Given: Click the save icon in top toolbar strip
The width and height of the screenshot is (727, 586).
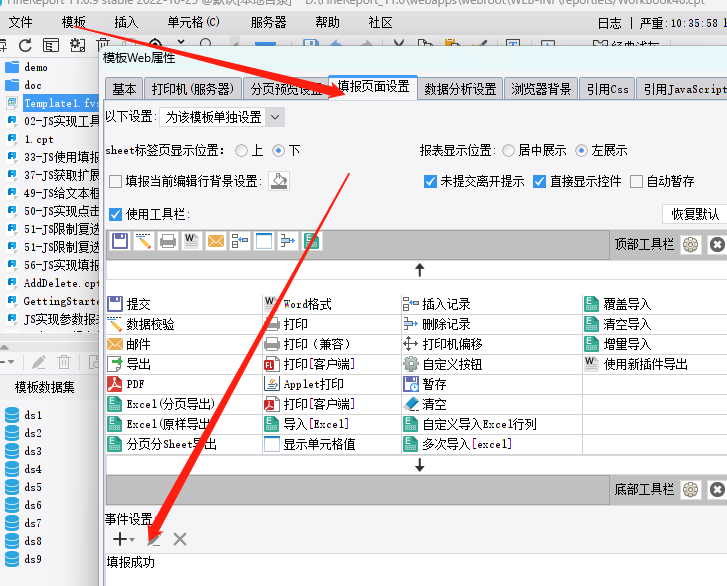Looking at the screenshot, I should point(120,241).
